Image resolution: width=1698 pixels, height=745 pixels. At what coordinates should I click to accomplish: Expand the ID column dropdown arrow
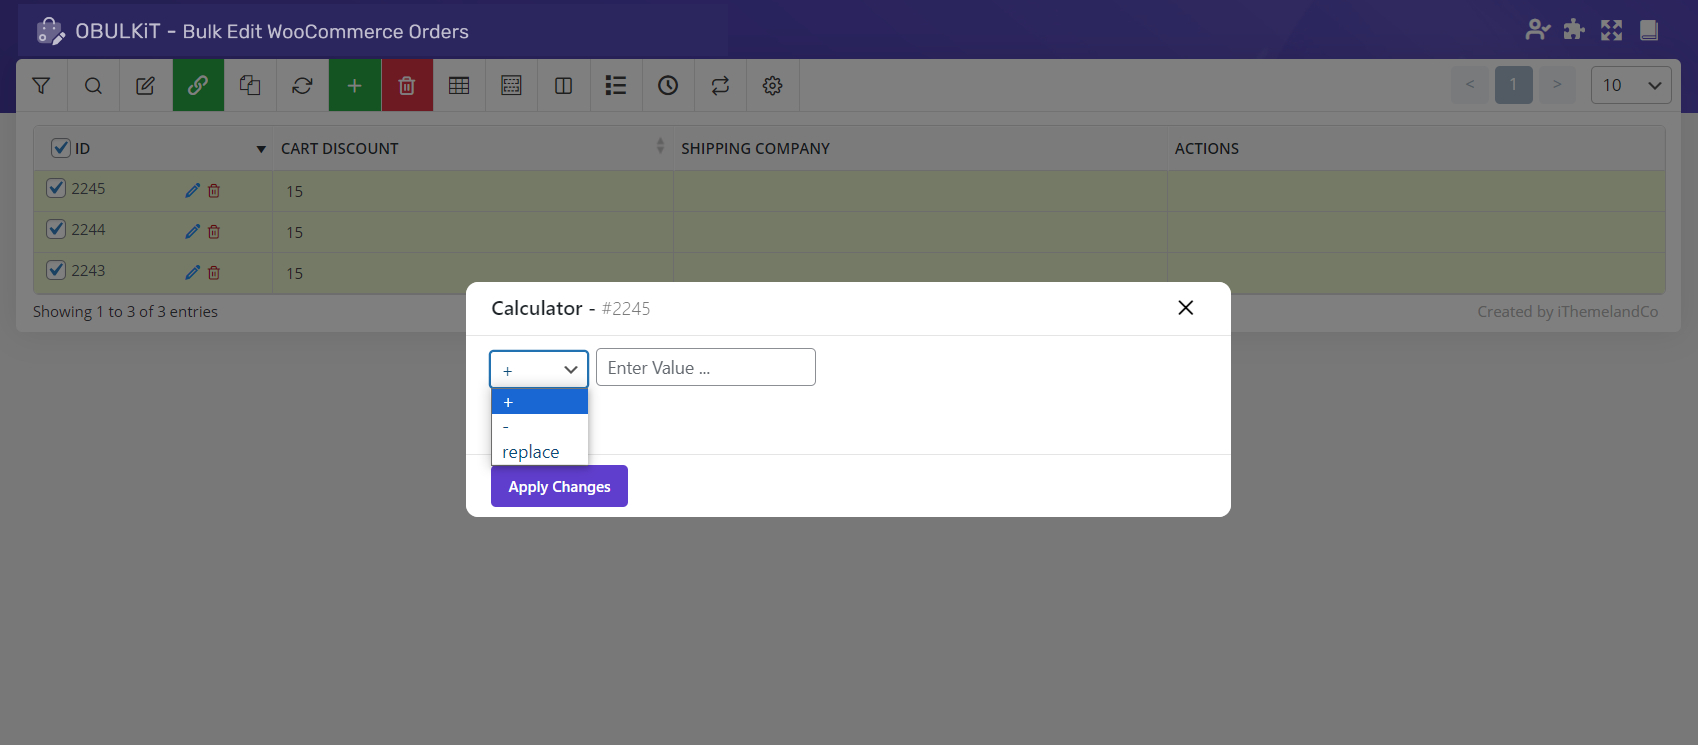click(x=261, y=149)
